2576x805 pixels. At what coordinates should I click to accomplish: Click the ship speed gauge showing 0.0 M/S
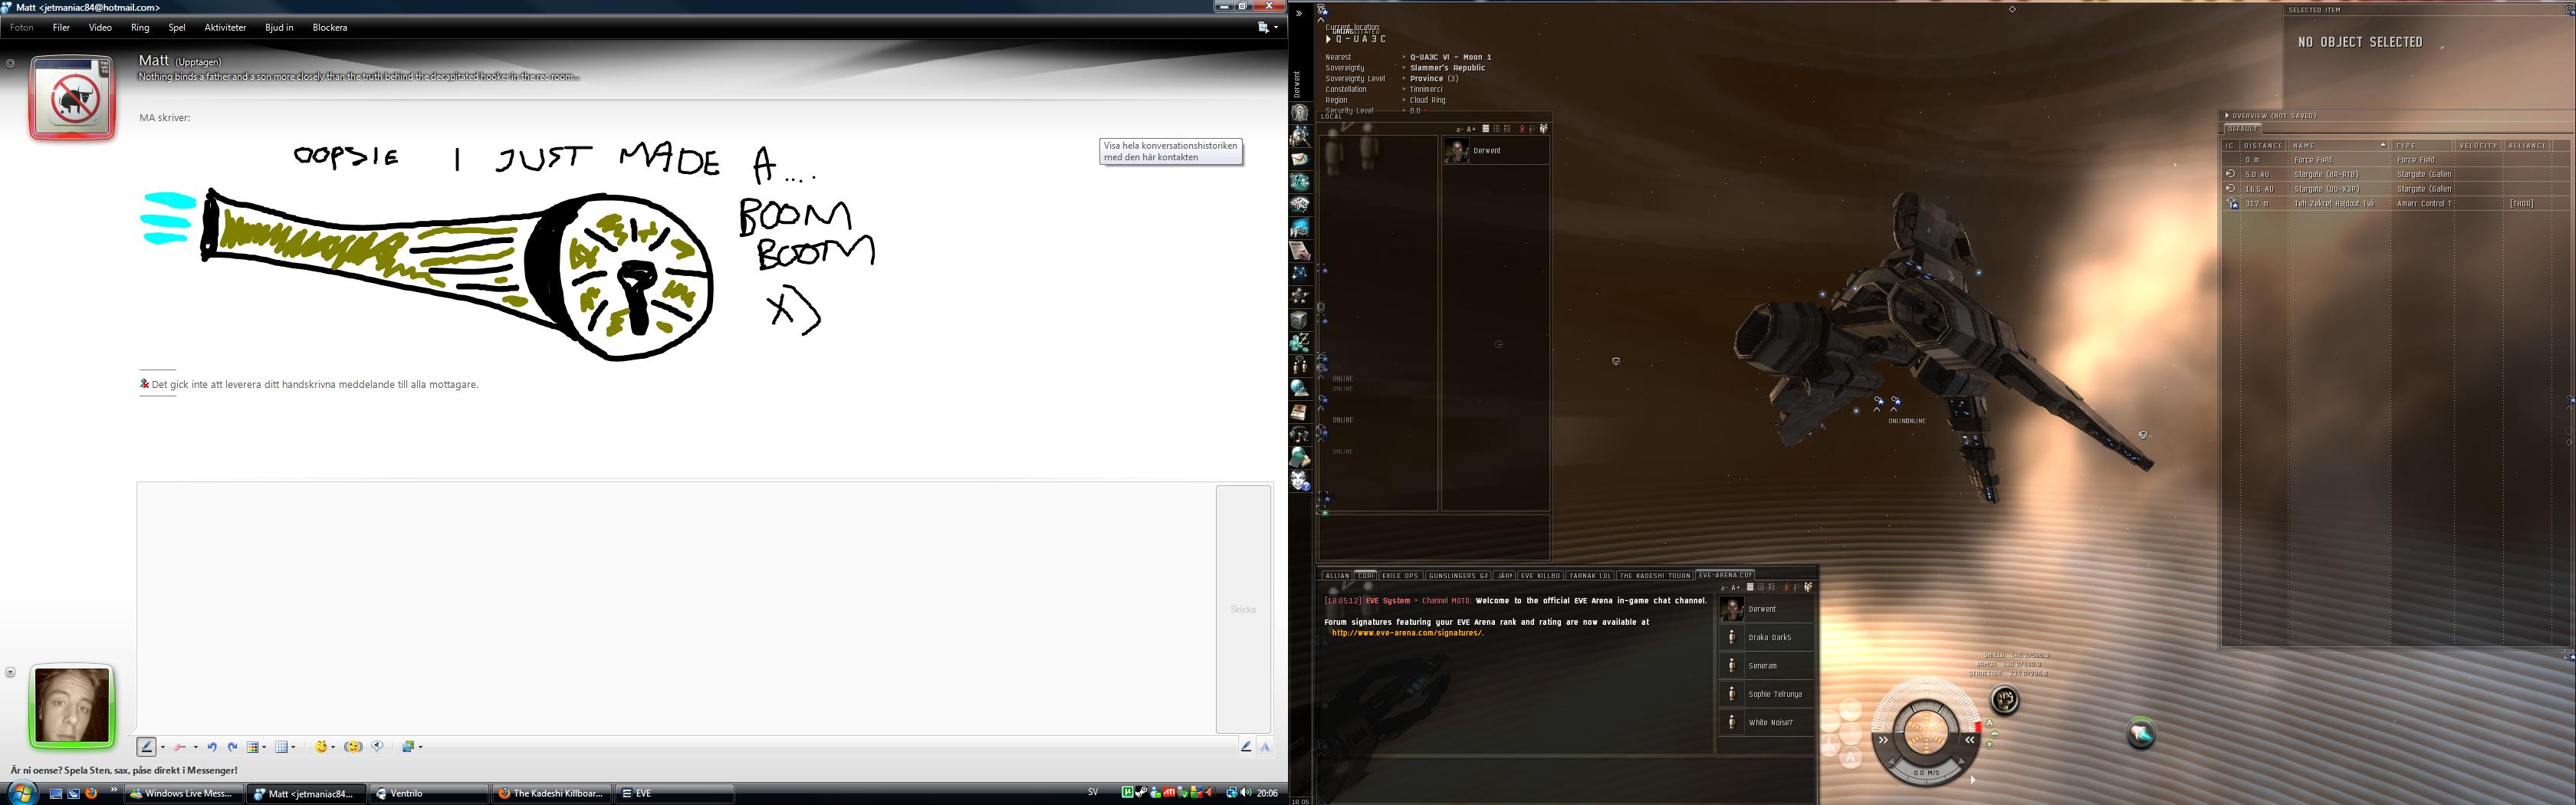(x=1925, y=773)
